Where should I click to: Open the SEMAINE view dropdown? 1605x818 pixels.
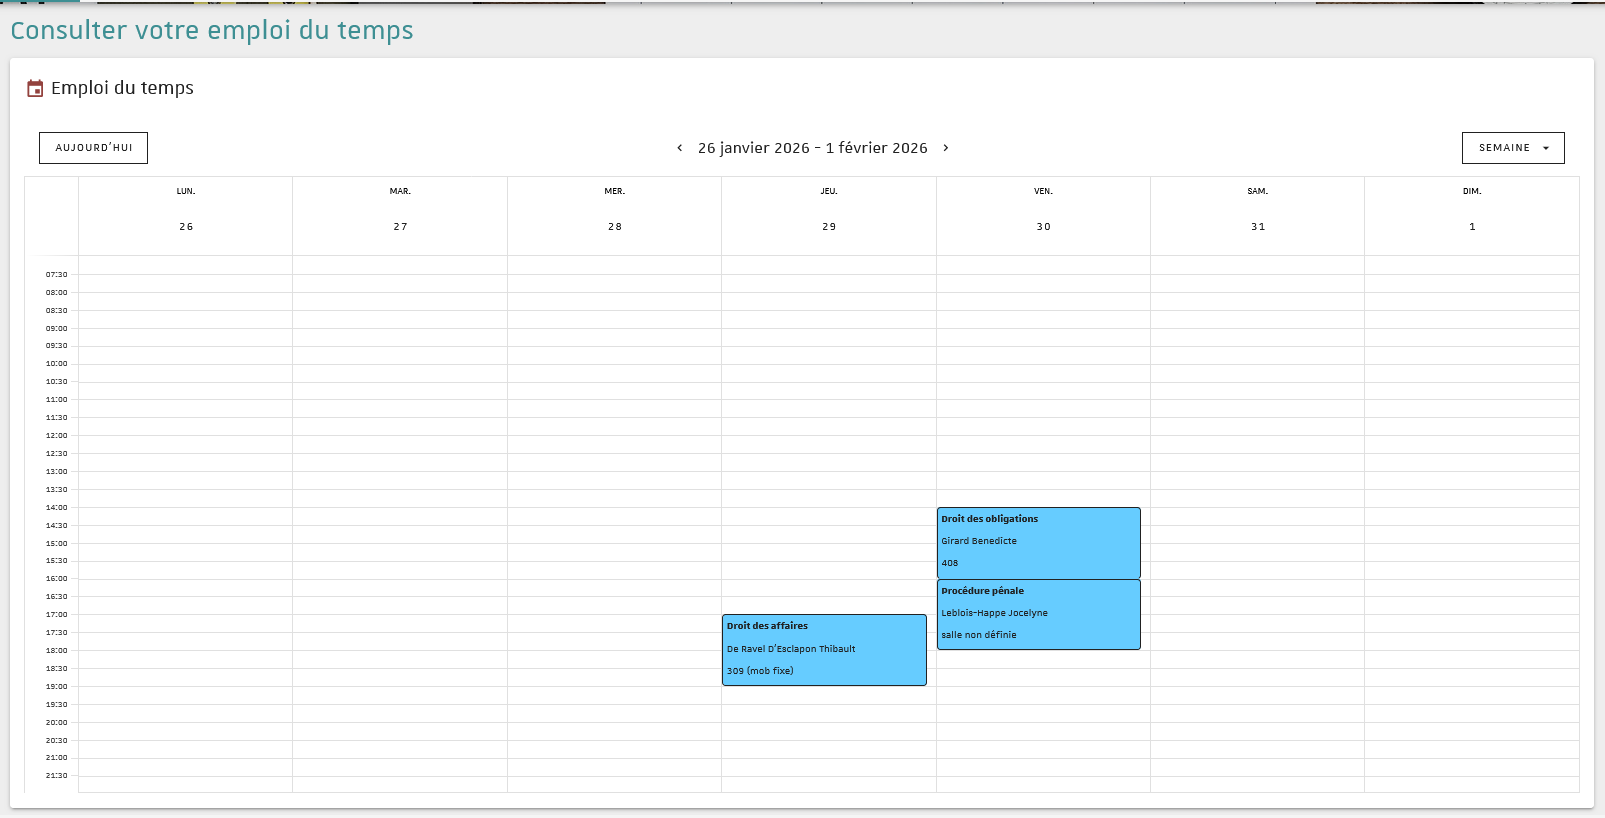[1512, 148]
